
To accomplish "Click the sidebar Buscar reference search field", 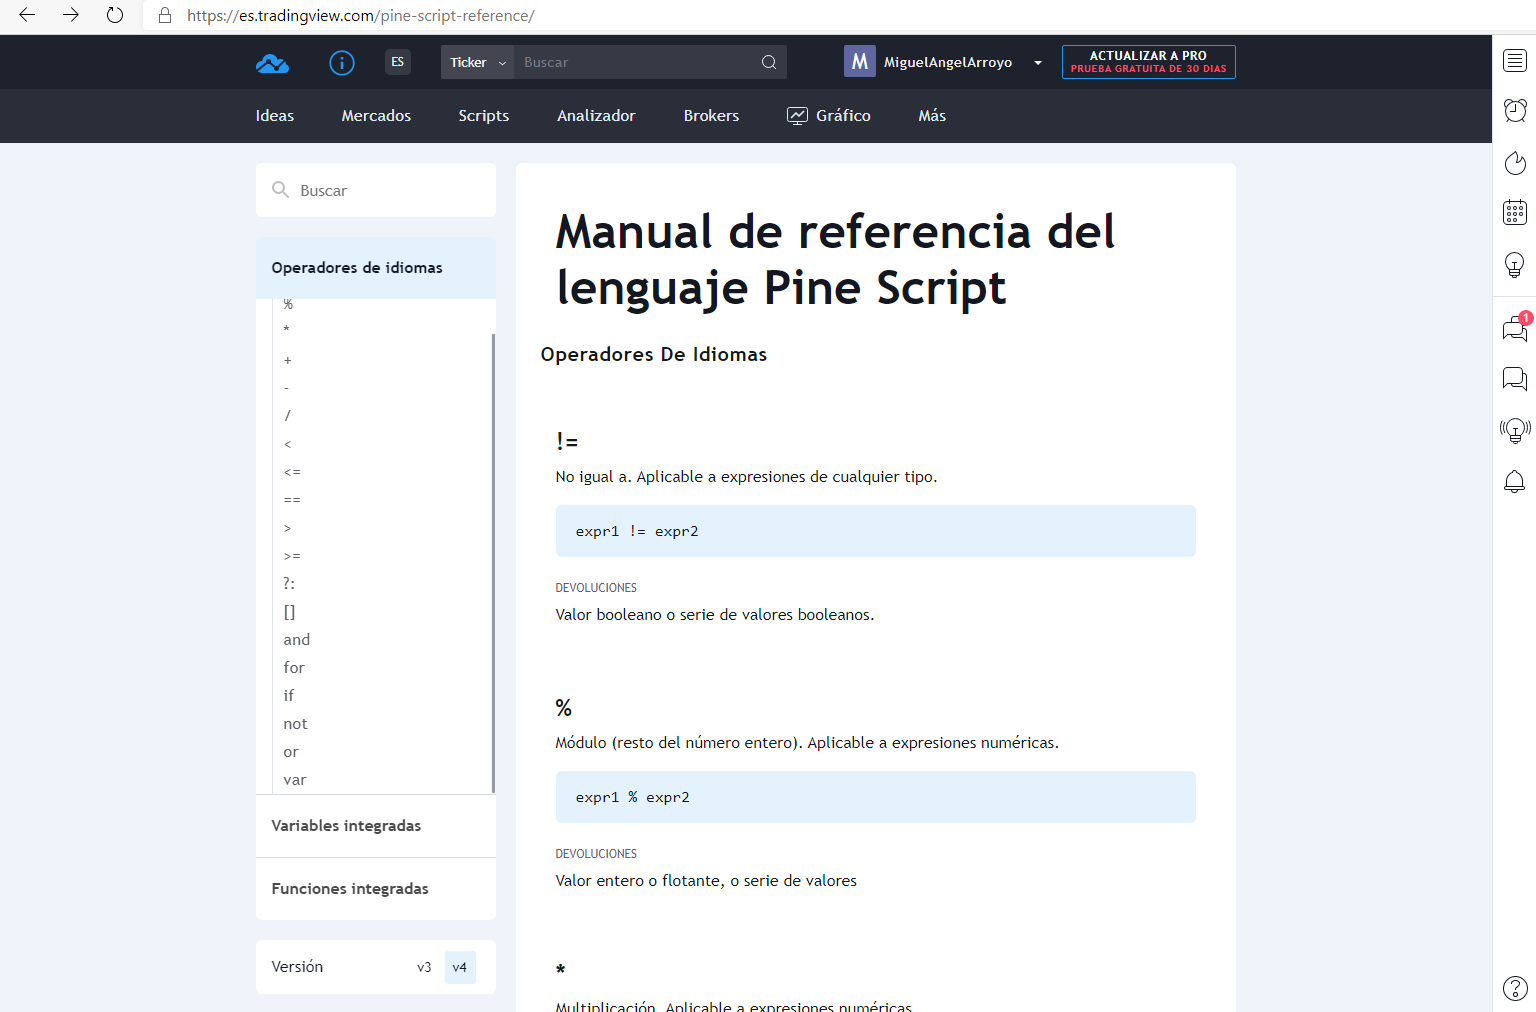I will click(x=376, y=190).
